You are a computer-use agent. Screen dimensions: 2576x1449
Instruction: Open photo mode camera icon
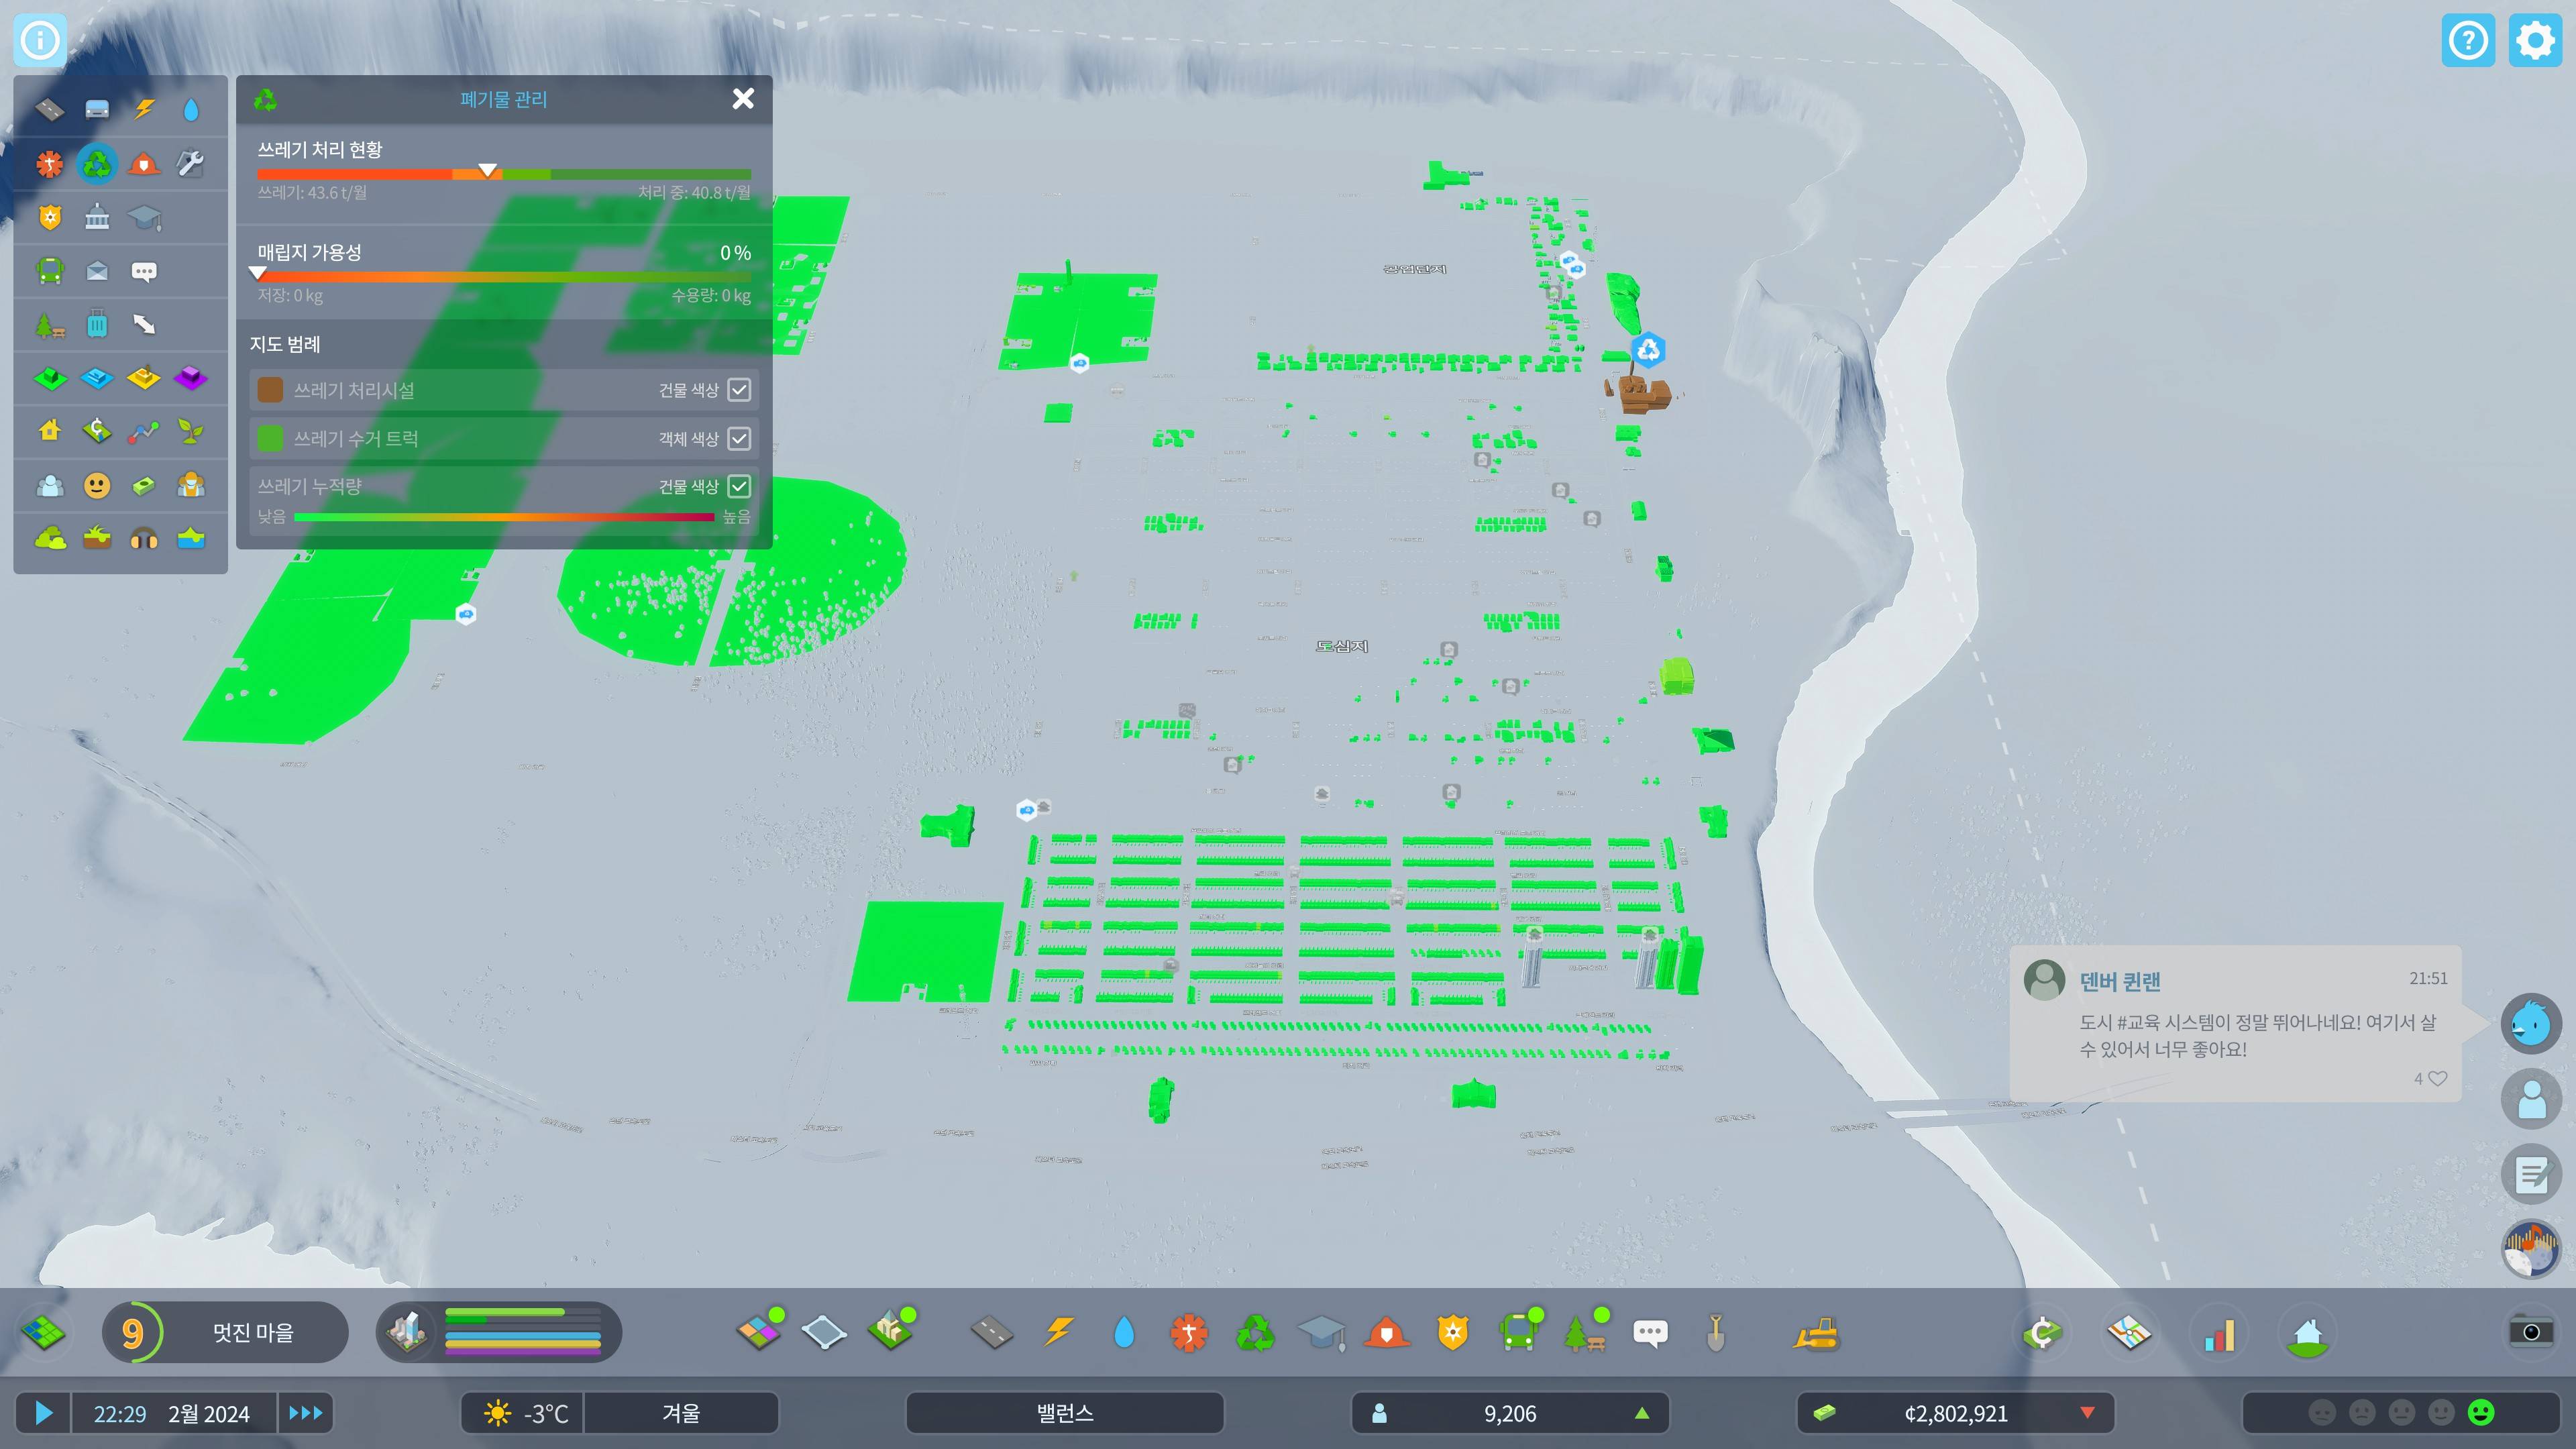pos(2530,1331)
